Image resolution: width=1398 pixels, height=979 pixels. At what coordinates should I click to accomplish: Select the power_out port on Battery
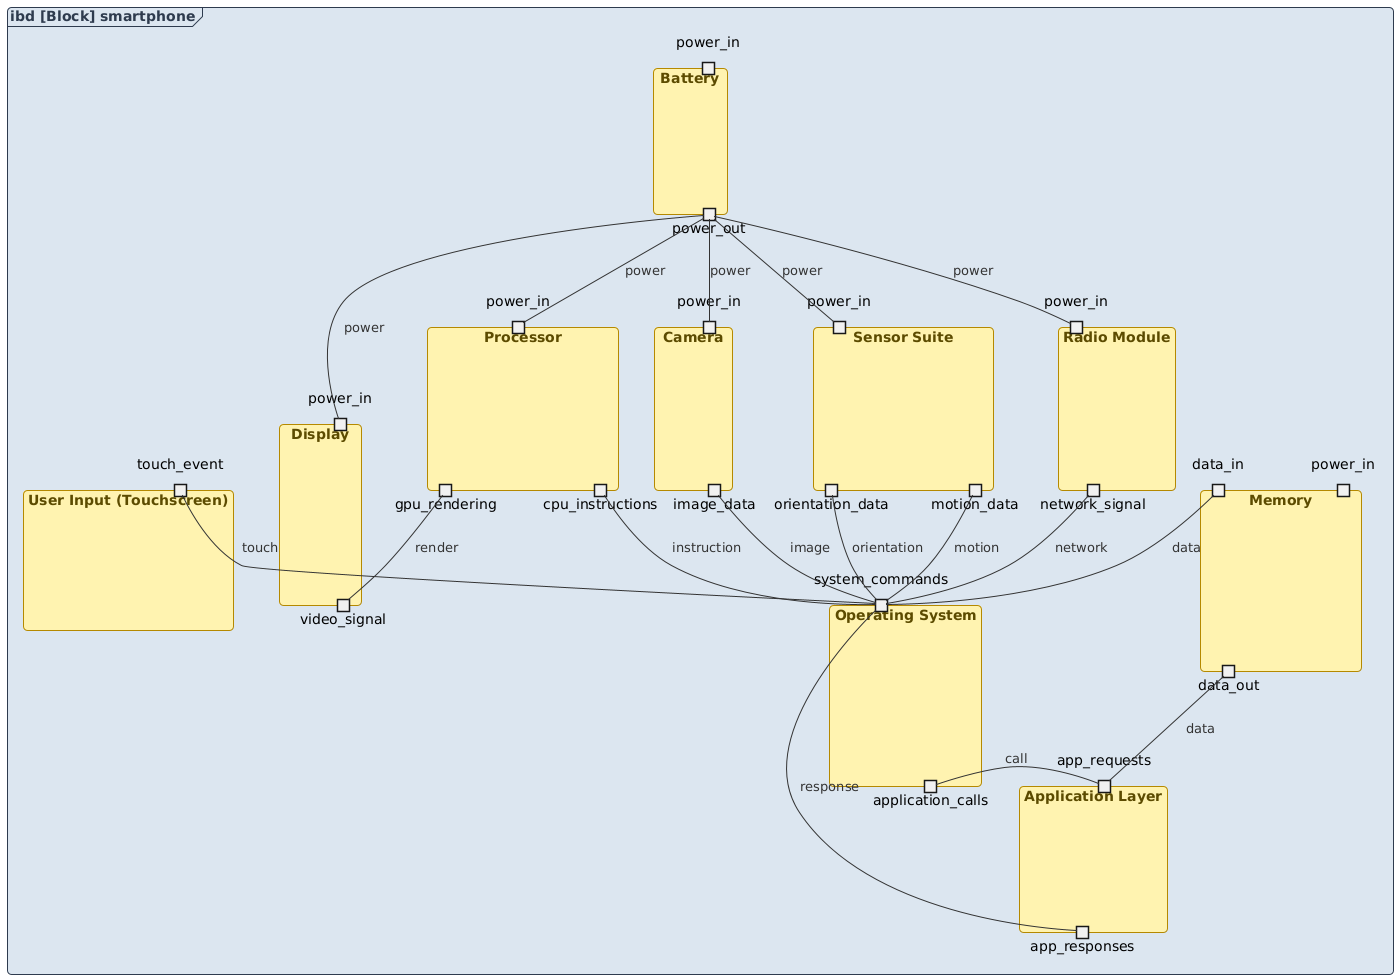point(709,213)
